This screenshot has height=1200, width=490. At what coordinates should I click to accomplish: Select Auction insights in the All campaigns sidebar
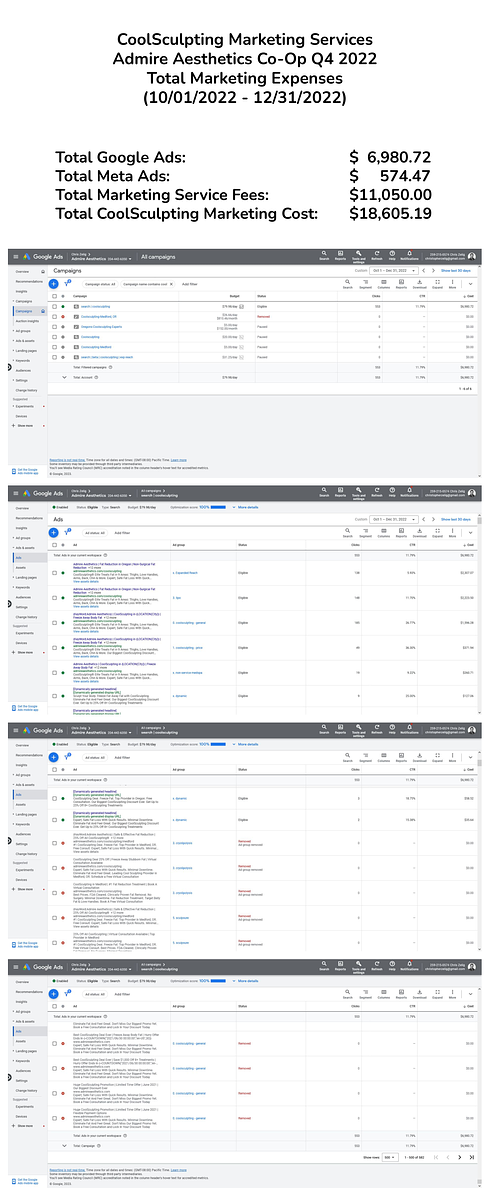27,321
